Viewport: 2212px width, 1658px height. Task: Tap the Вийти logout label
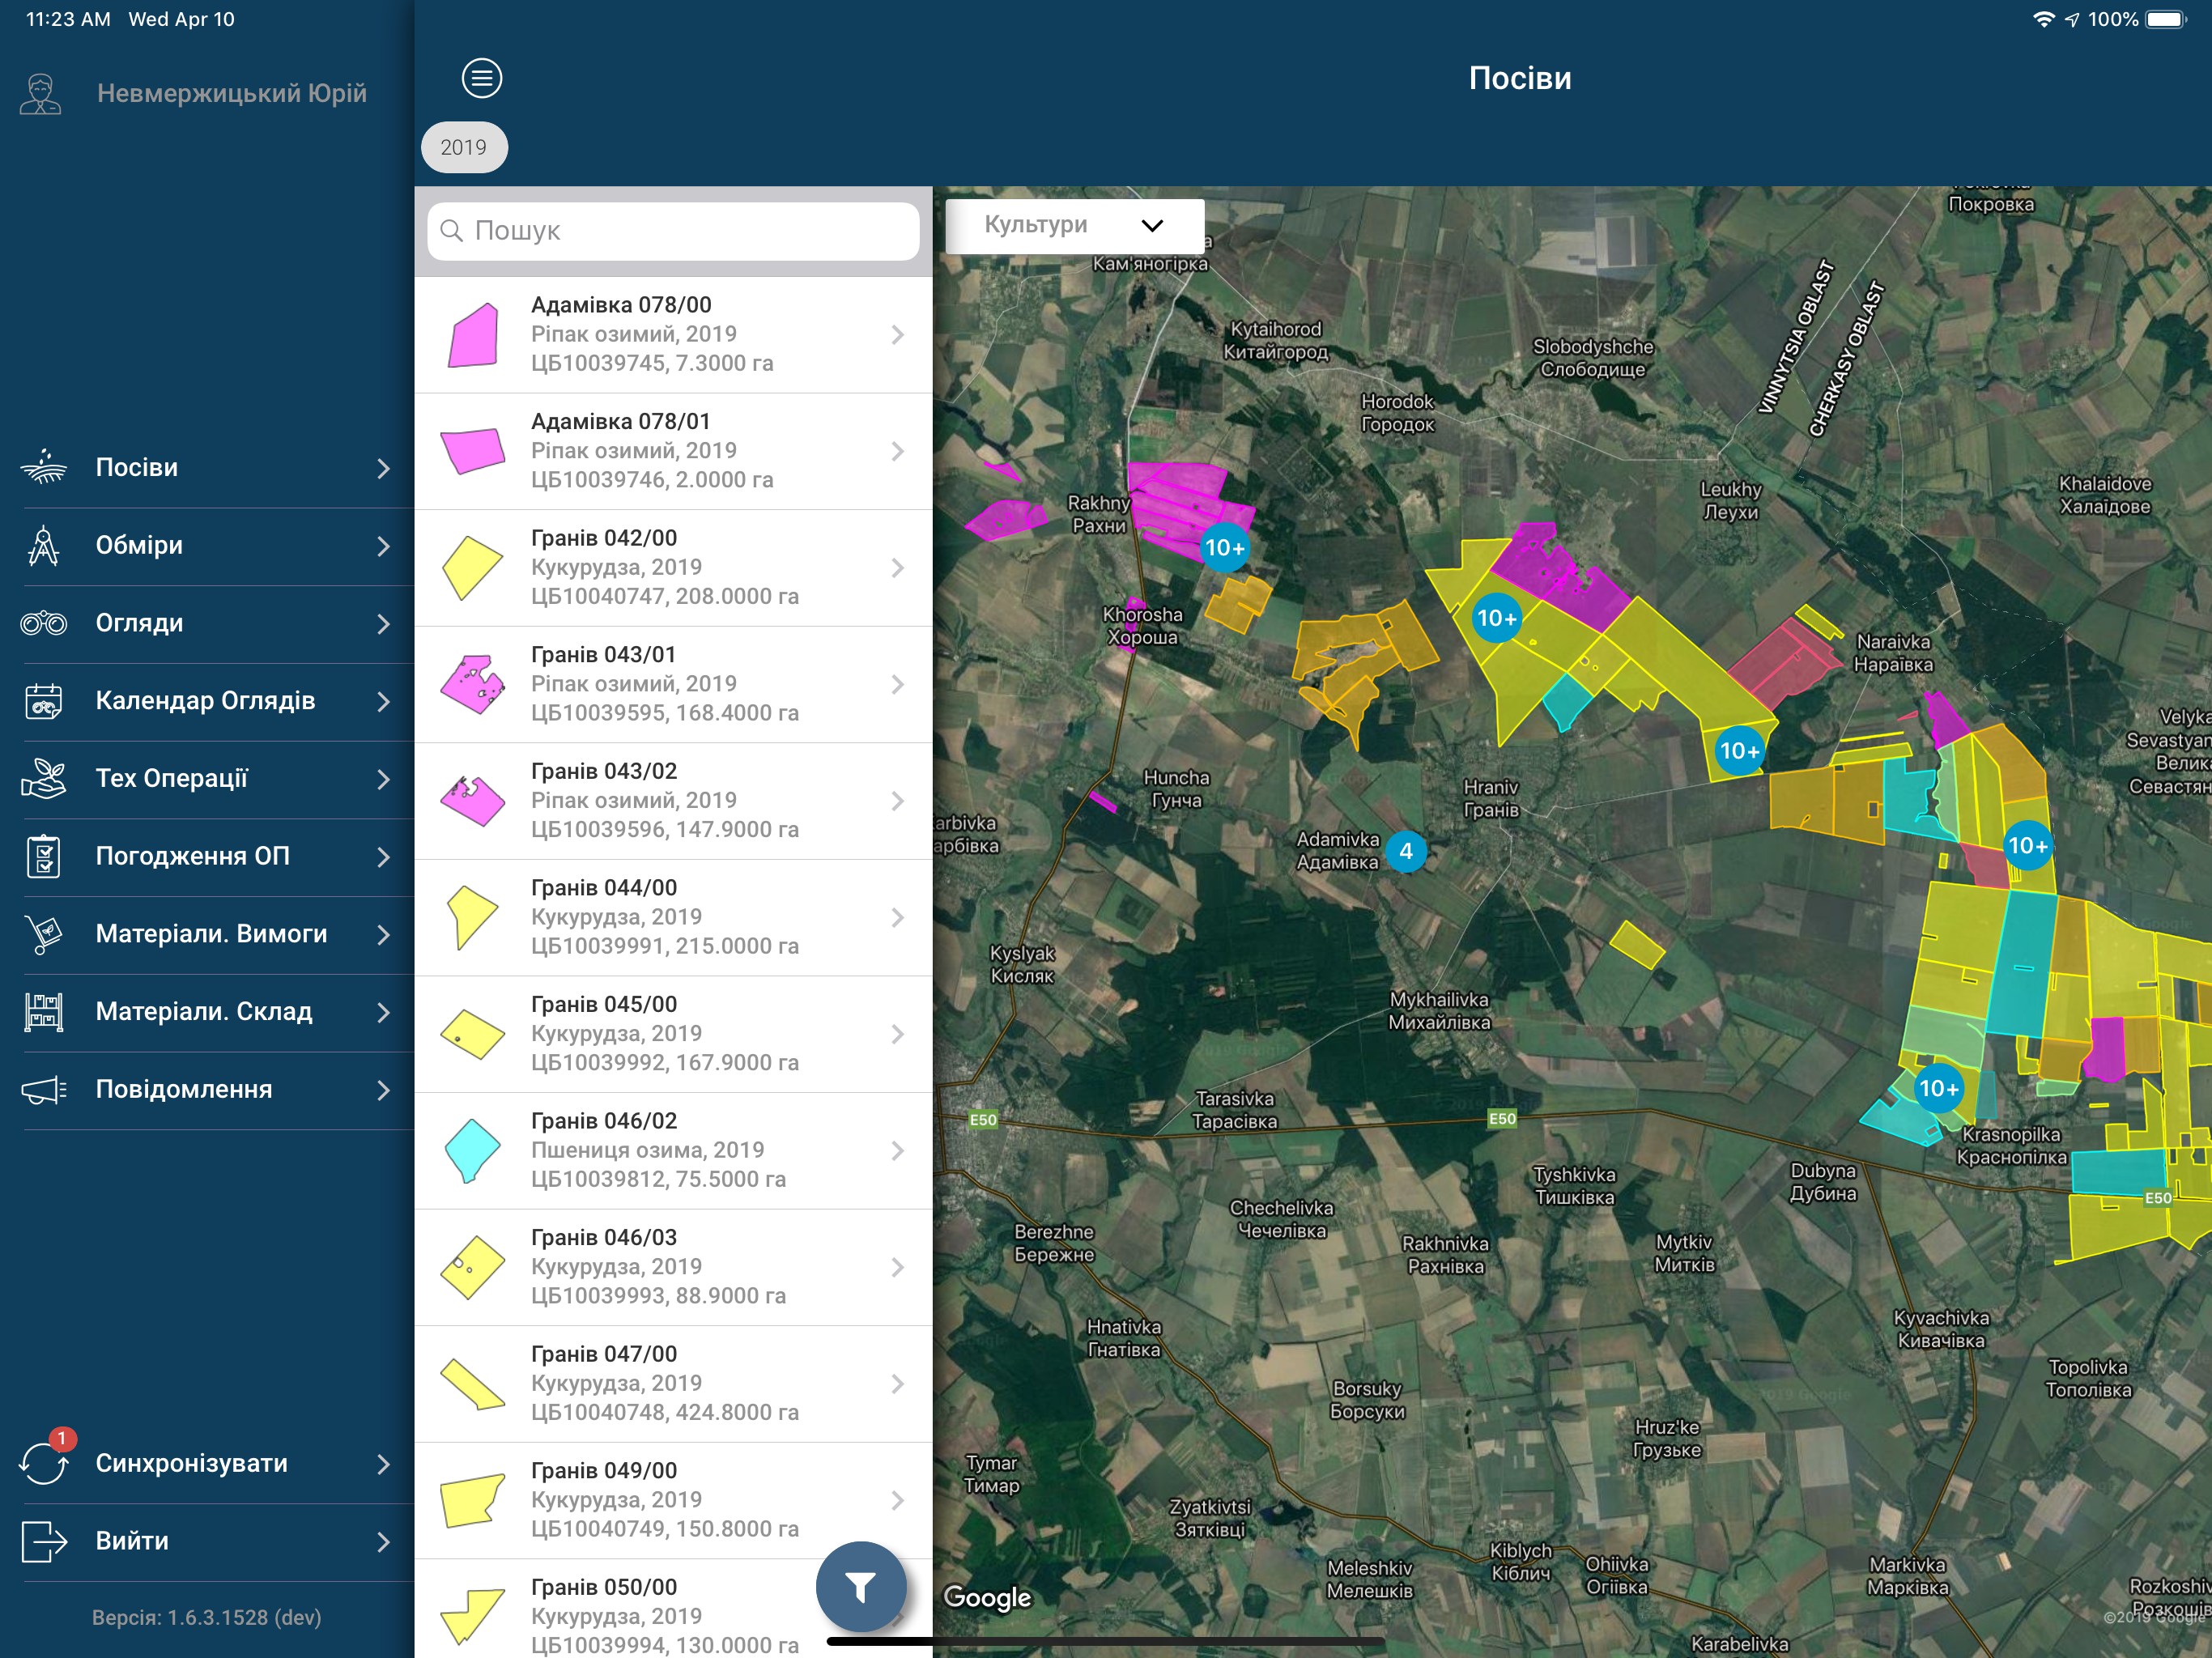132,1541
